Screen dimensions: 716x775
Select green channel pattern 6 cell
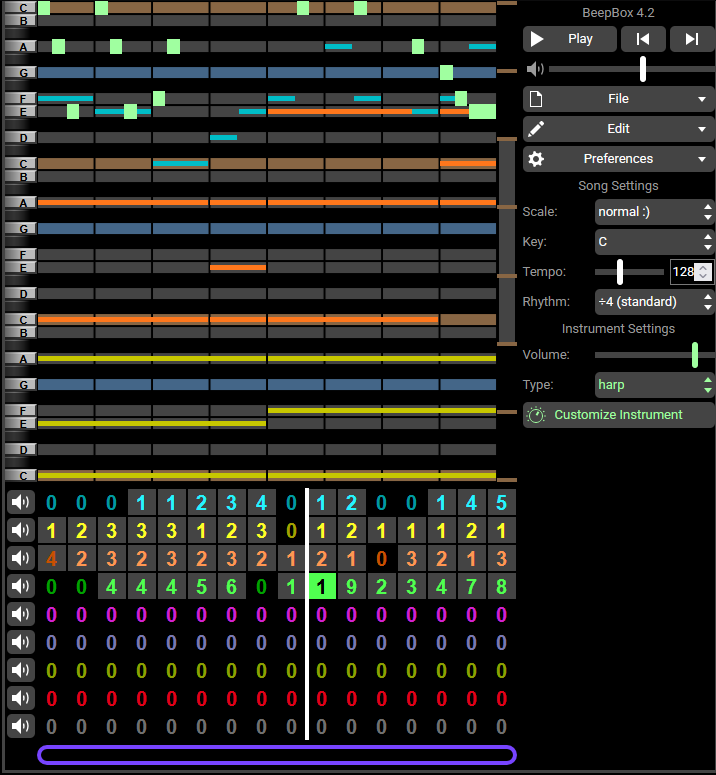click(x=231, y=587)
